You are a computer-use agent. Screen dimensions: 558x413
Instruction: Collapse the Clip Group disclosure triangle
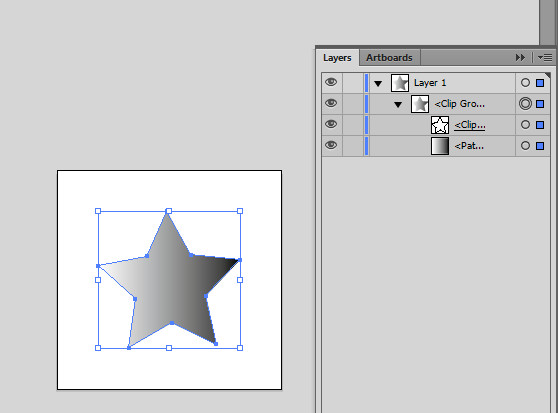[x=398, y=105]
